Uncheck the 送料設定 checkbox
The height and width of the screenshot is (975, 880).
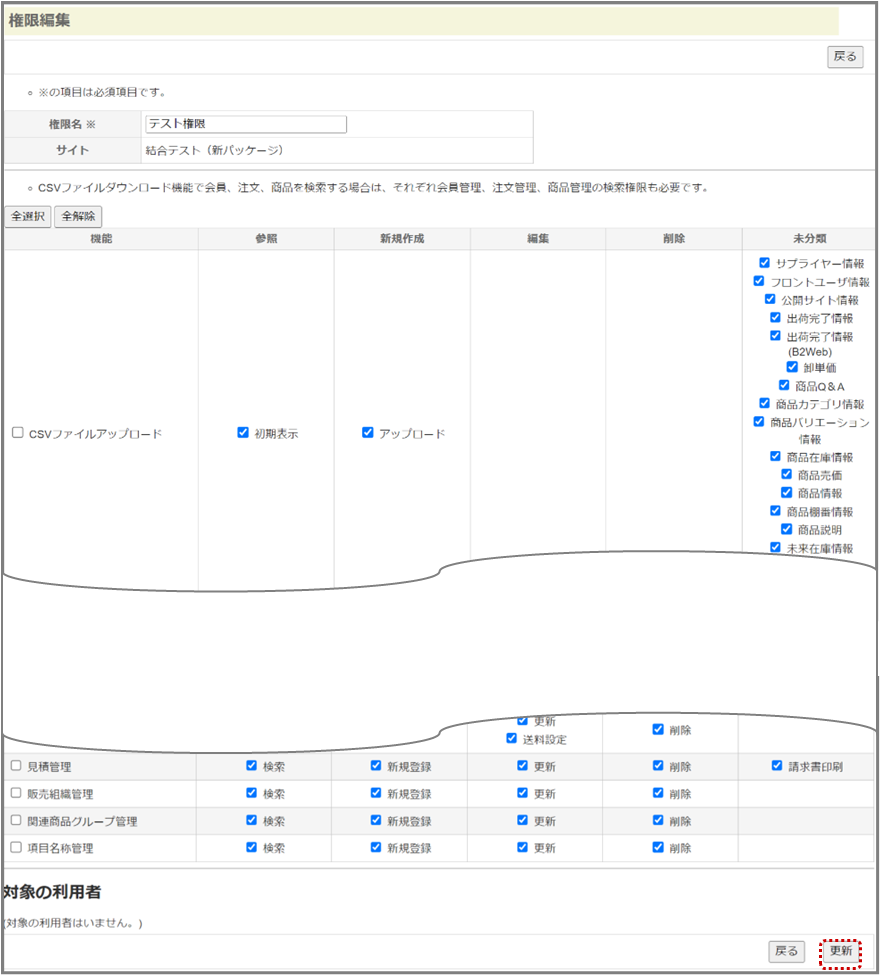(x=512, y=739)
